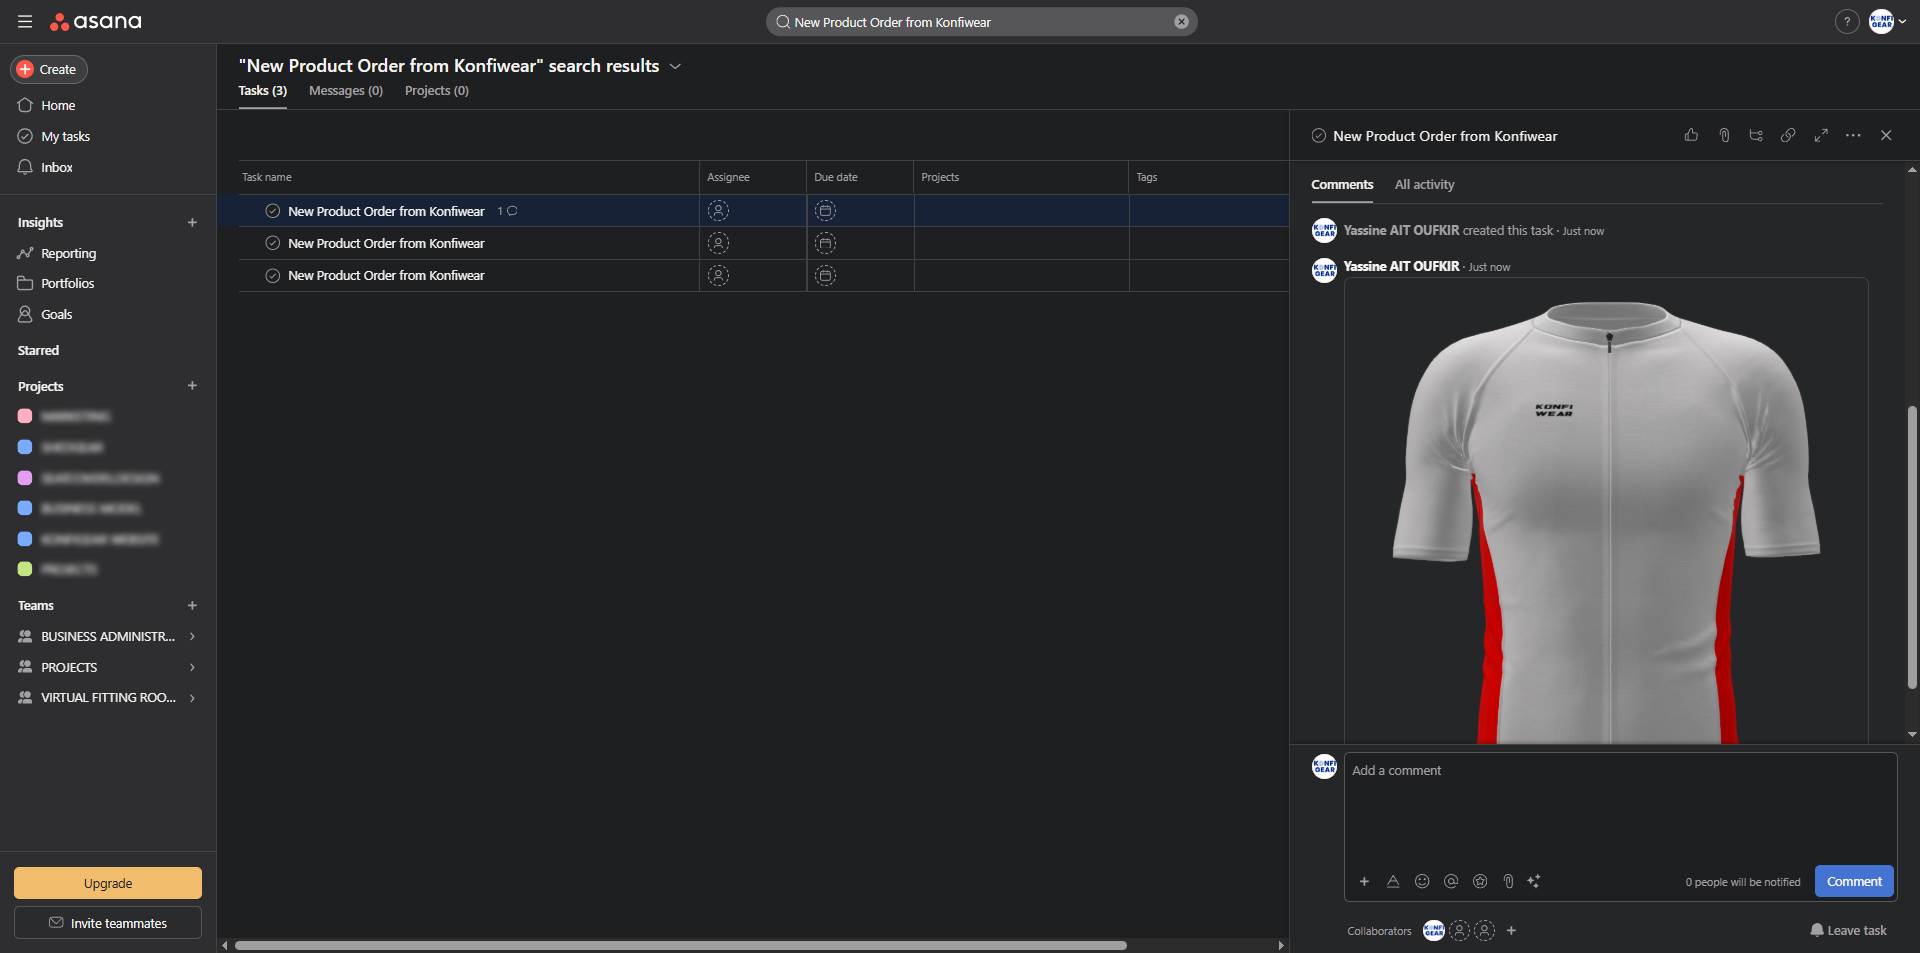Screen dimensions: 1920x953
Task: Switch to the Messages (0) tab
Action: coord(345,91)
